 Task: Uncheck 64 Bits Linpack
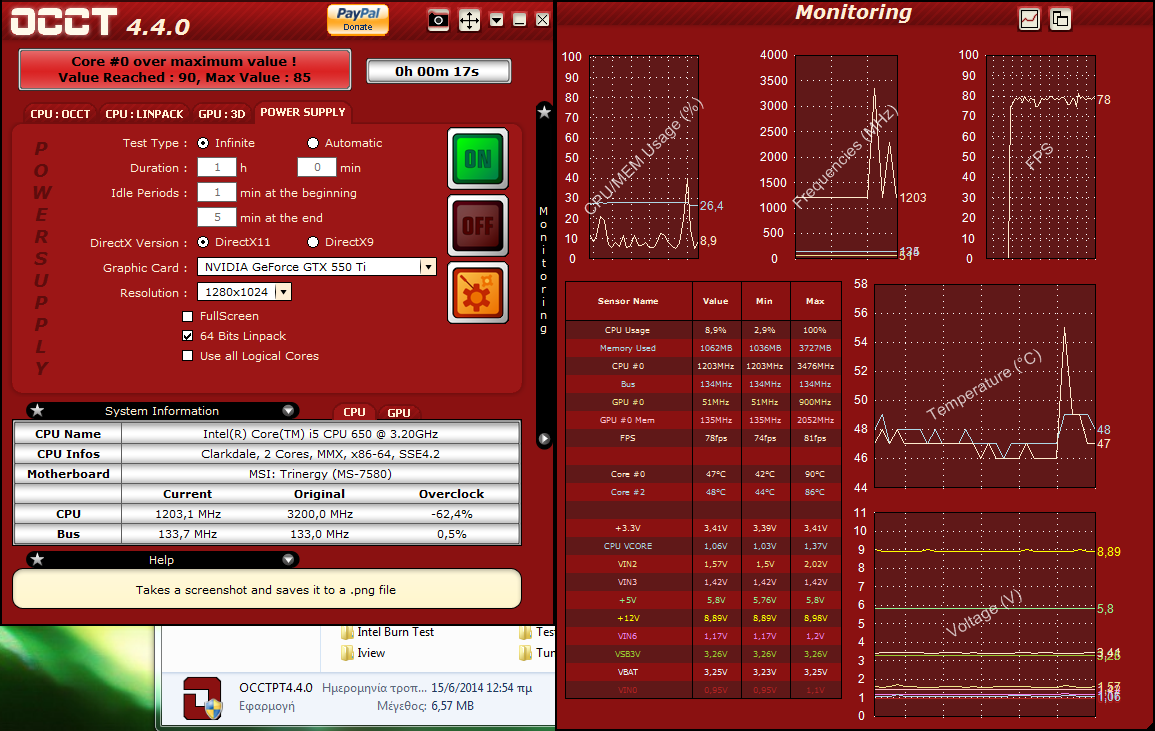(x=187, y=336)
